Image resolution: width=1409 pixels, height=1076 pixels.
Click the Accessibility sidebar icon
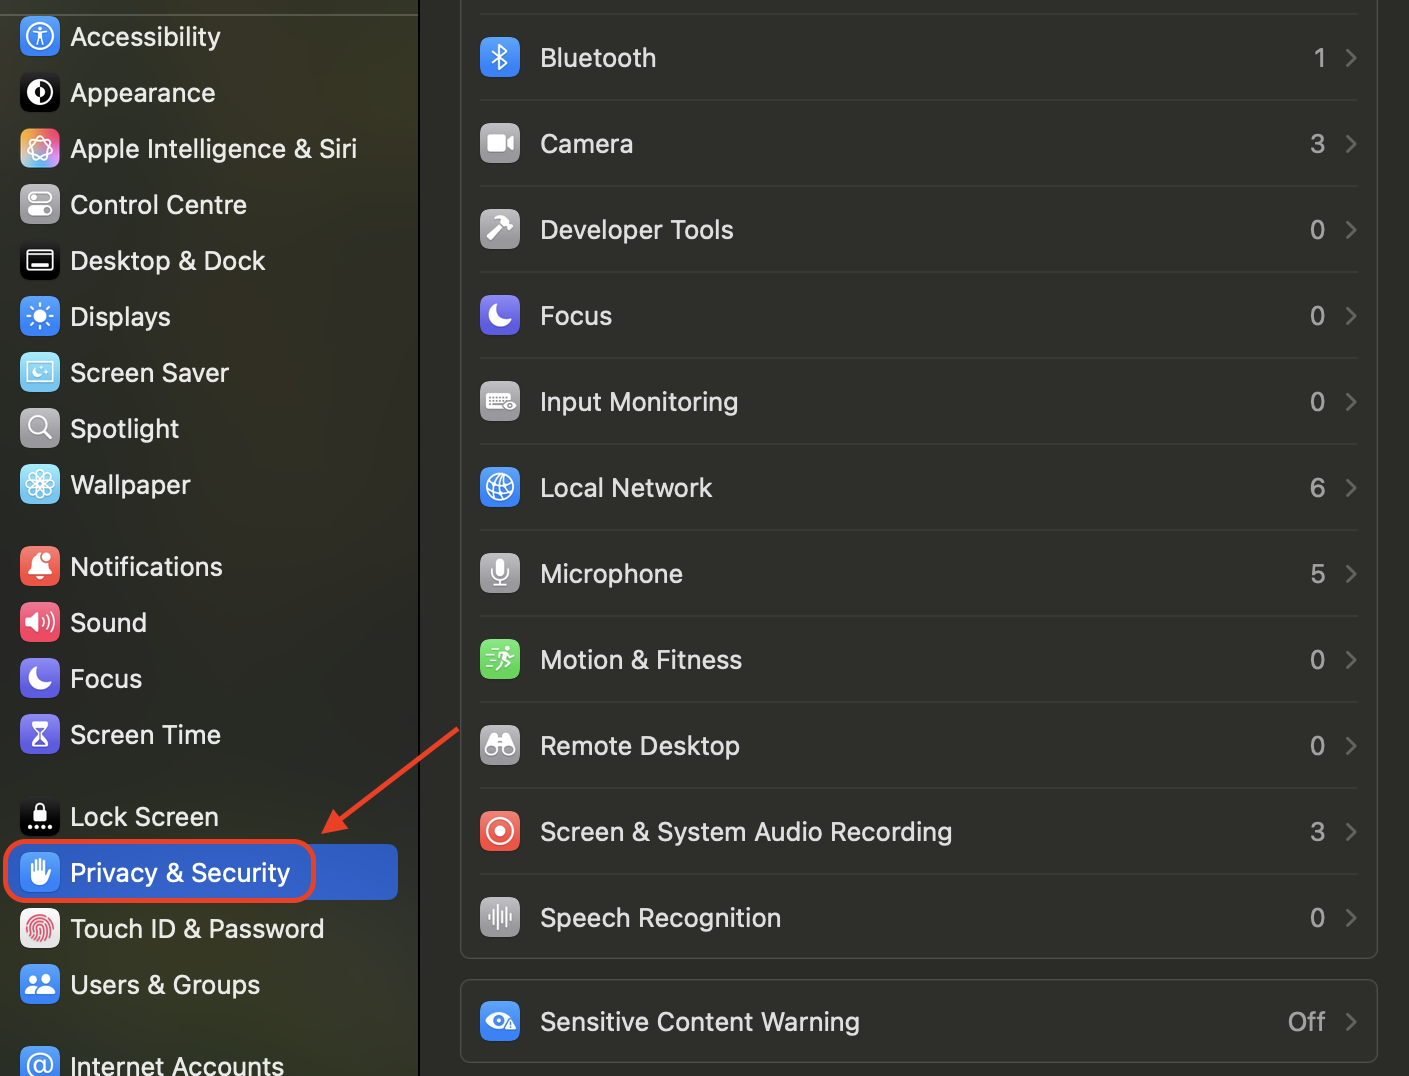(39, 36)
